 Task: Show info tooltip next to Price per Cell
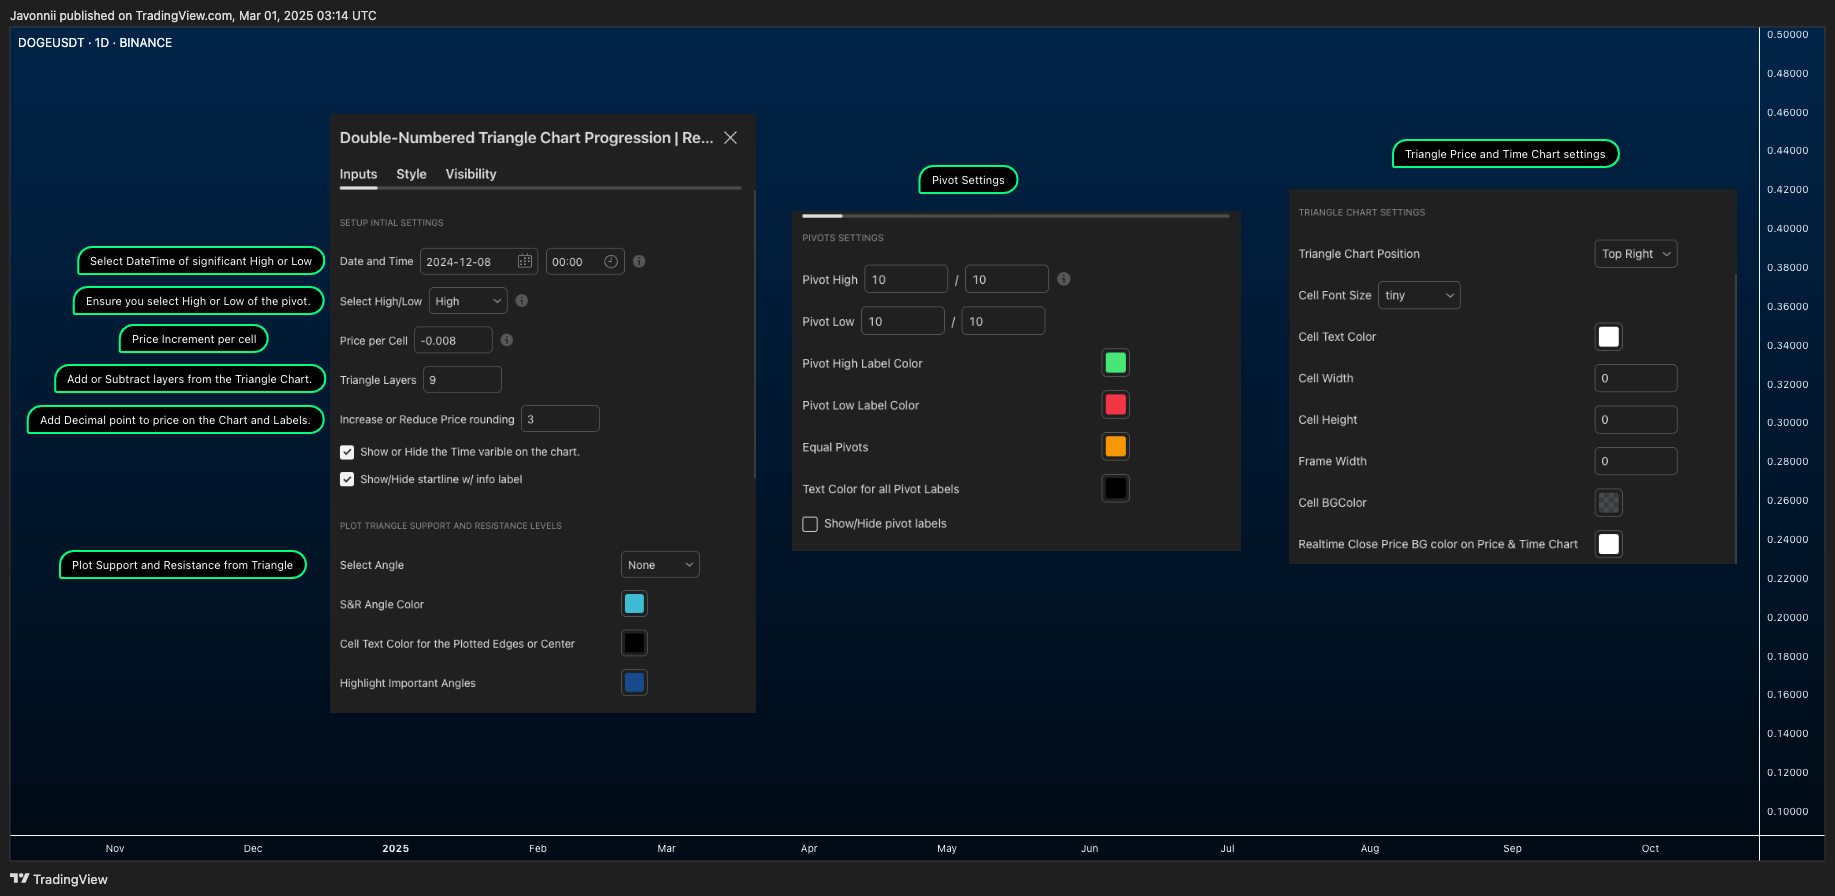[x=507, y=340]
